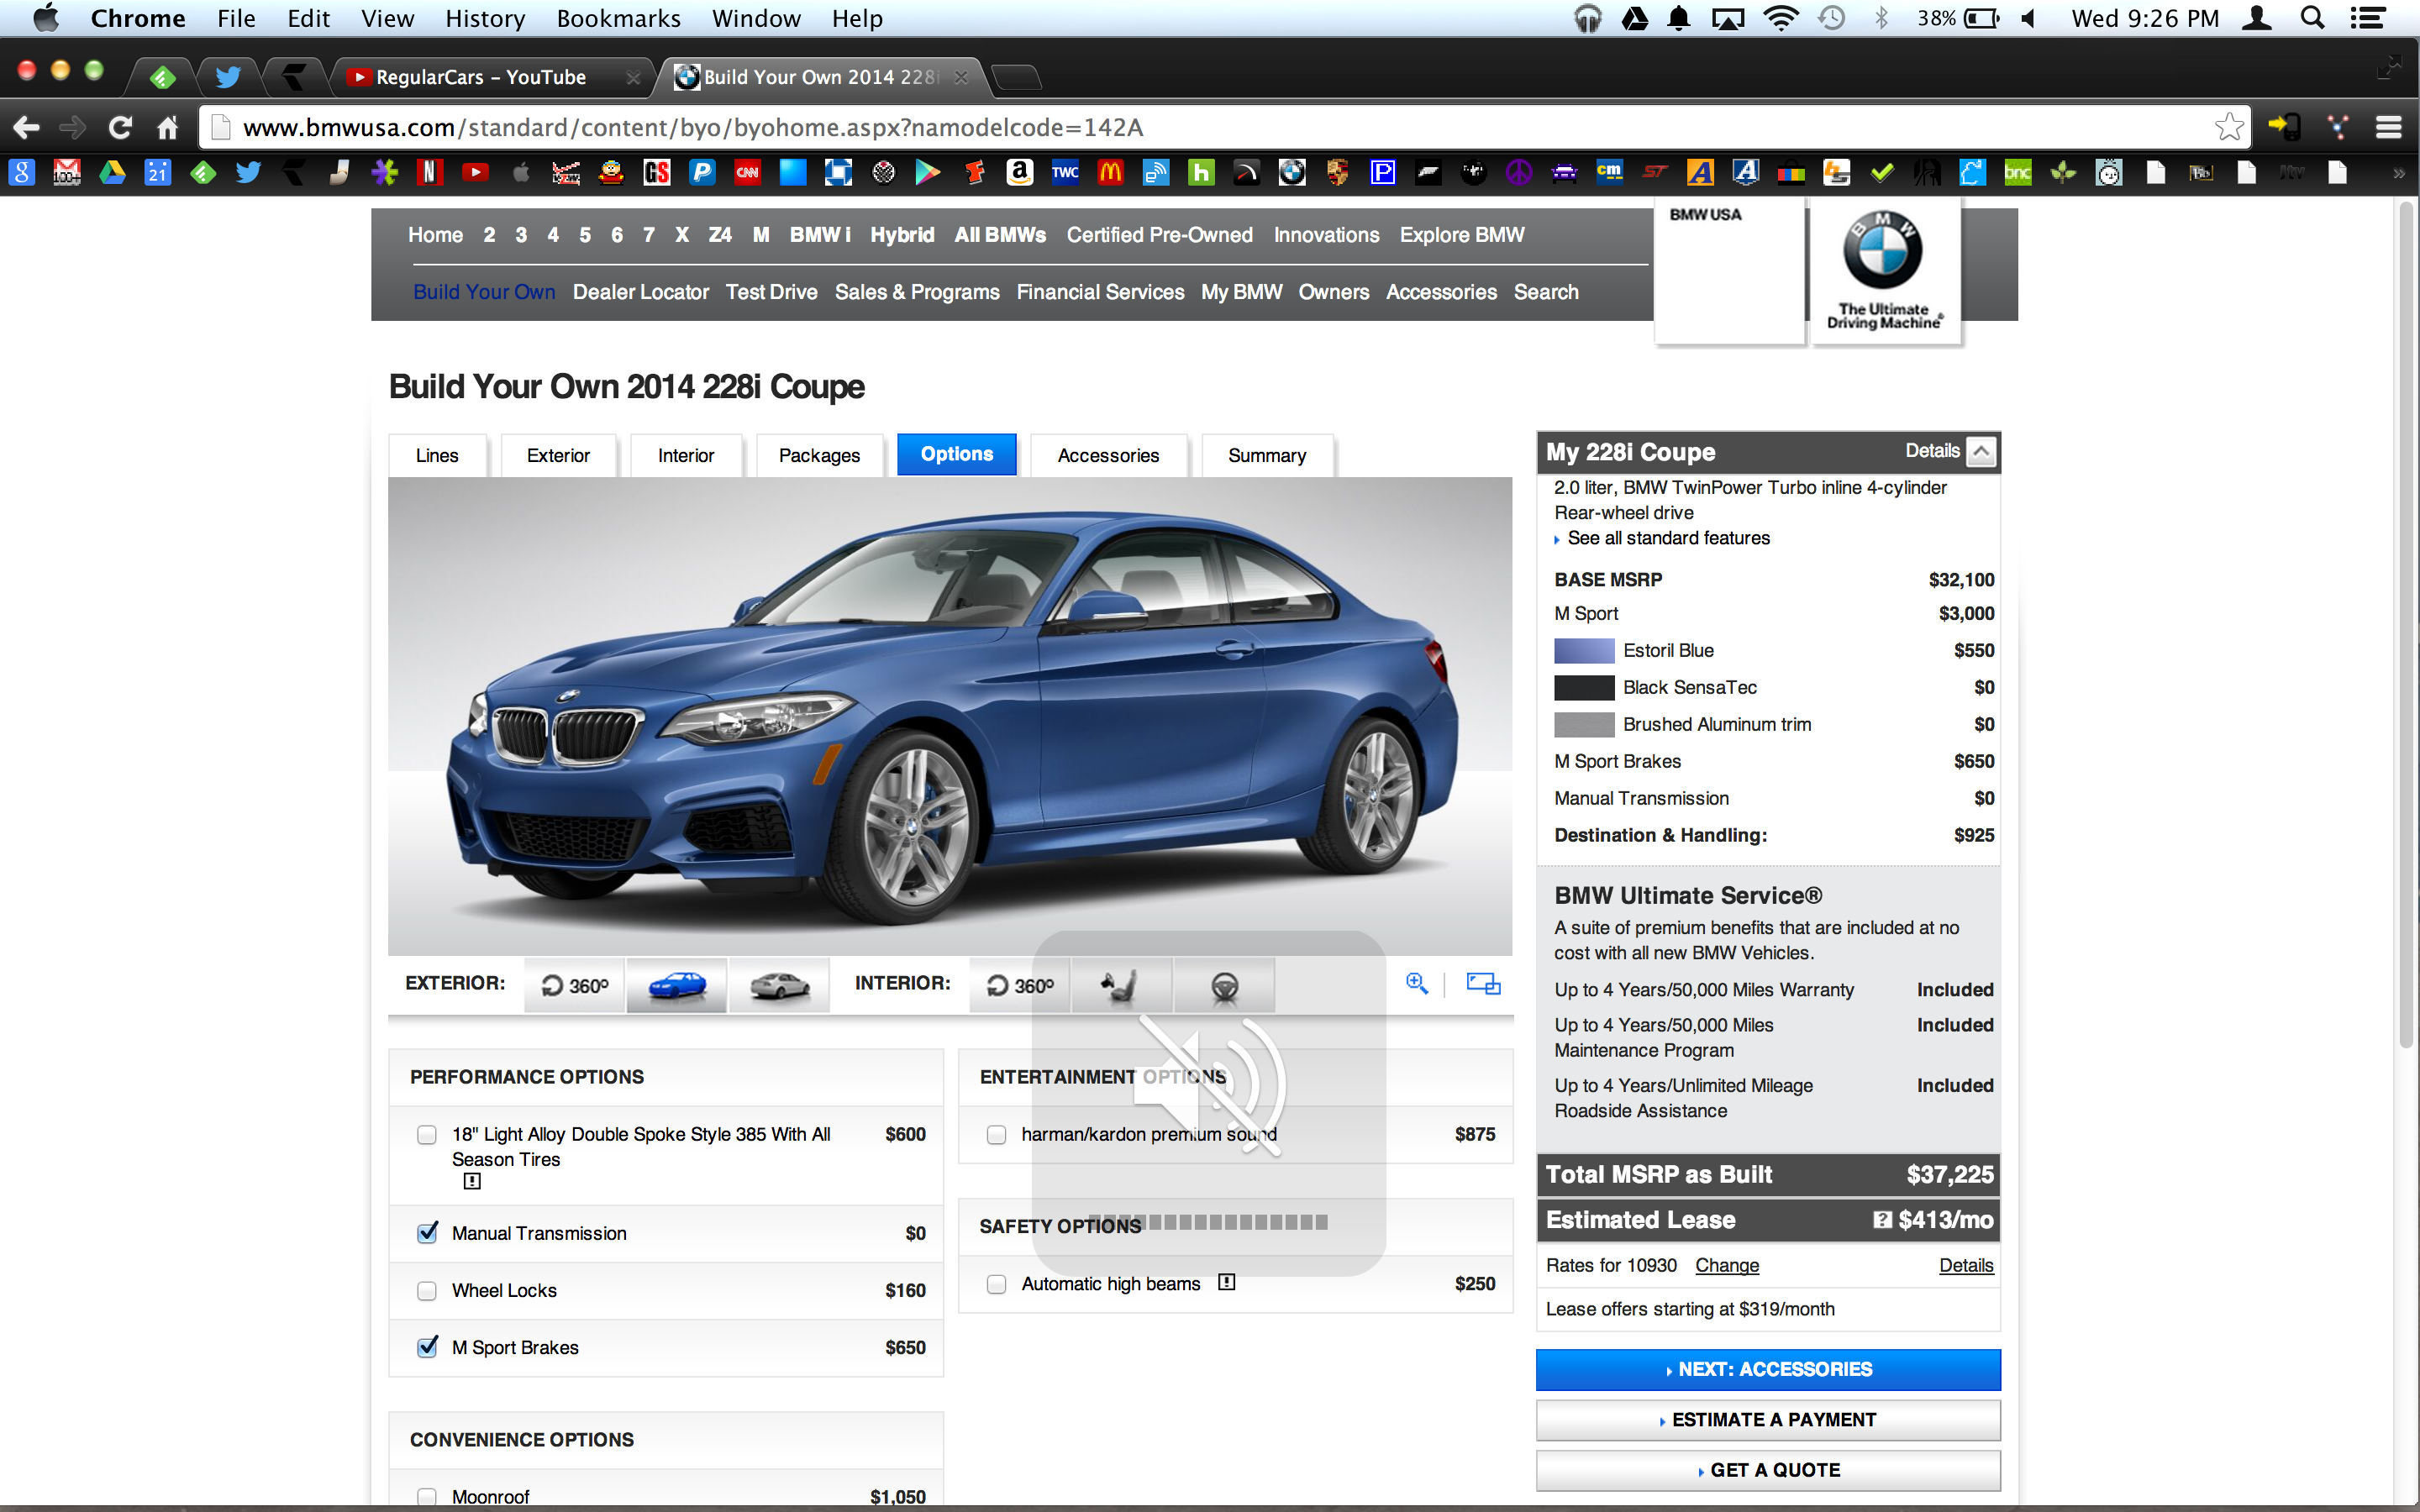2420x1512 pixels.
Task: Click the Wi-Fi icon in the menu bar
Action: click(x=1780, y=18)
